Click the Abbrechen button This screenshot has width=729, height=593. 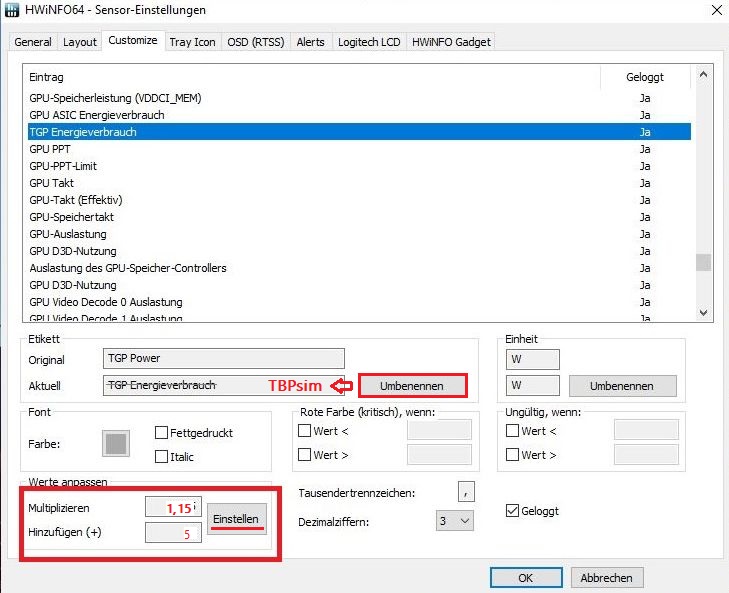tap(607, 578)
